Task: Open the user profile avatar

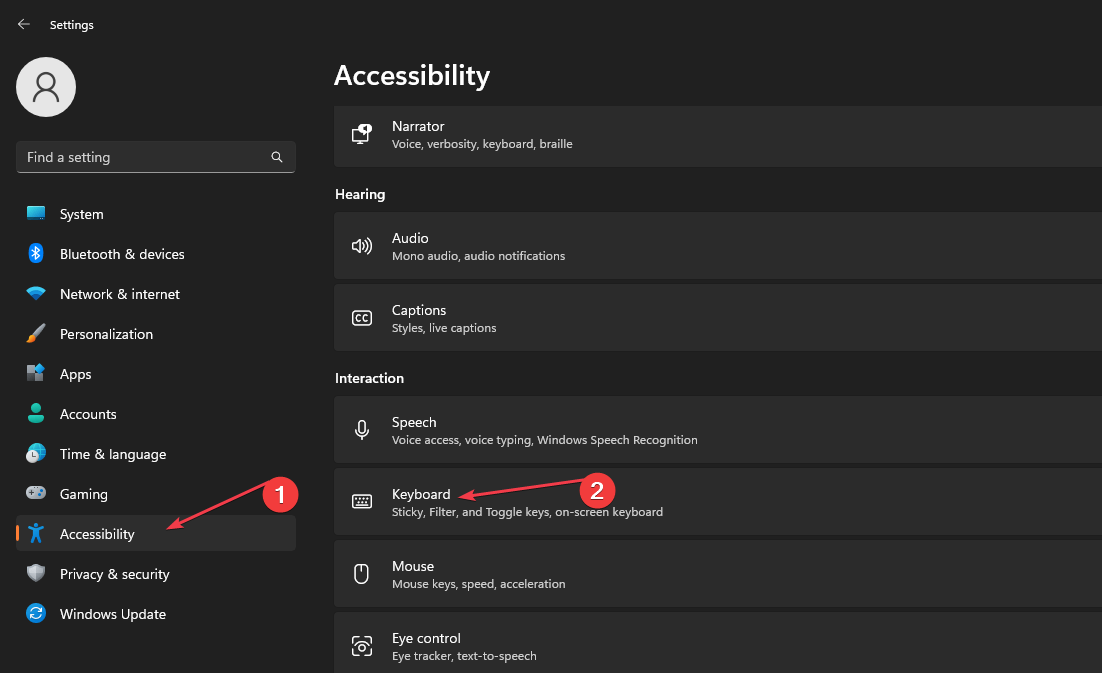Action: point(46,87)
